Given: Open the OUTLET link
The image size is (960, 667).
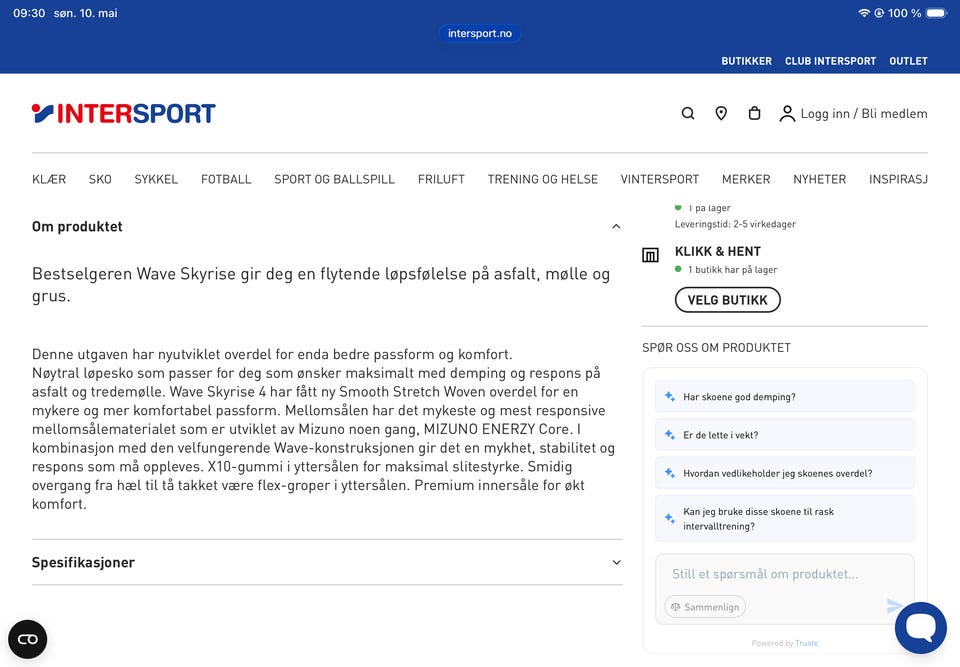Looking at the screenshot, I should coord(909,61).
